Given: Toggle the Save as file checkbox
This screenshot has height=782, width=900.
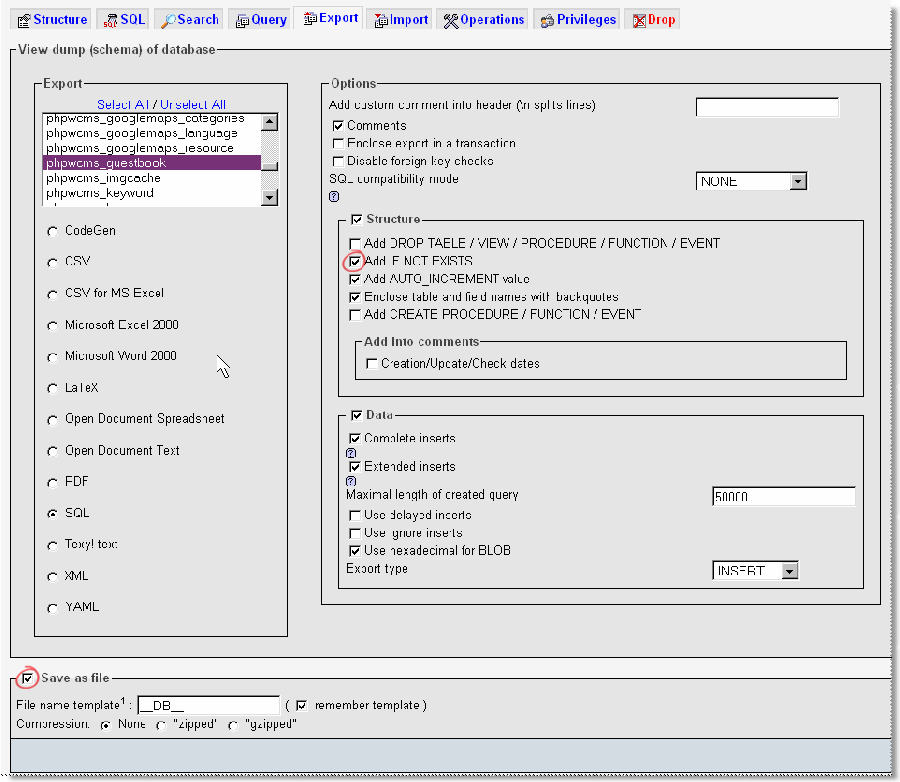Looking at the screenshot, I should (26, 678).
